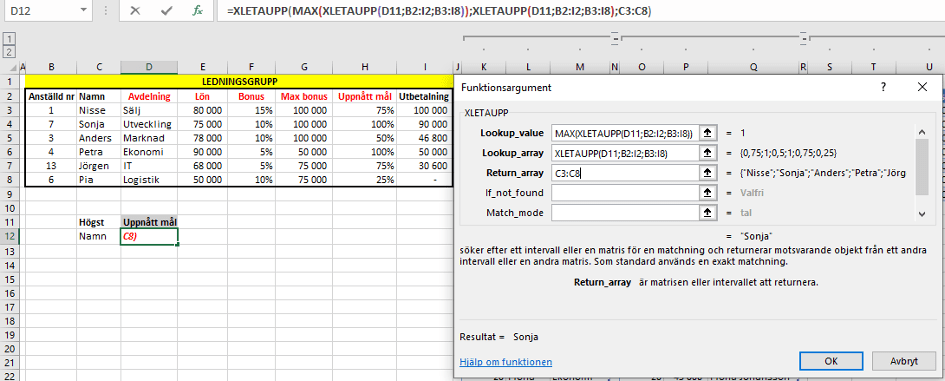
Task: Click the dialog help question mark
Action: [884, 87]
